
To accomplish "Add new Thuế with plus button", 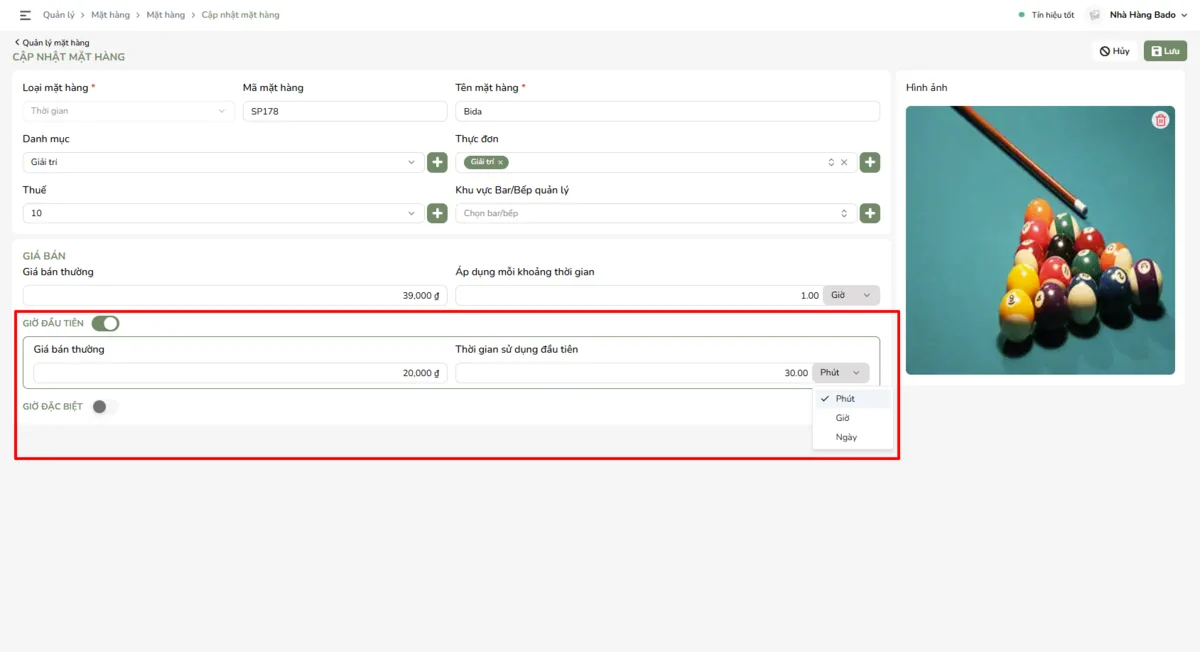I will click(437, 213).
